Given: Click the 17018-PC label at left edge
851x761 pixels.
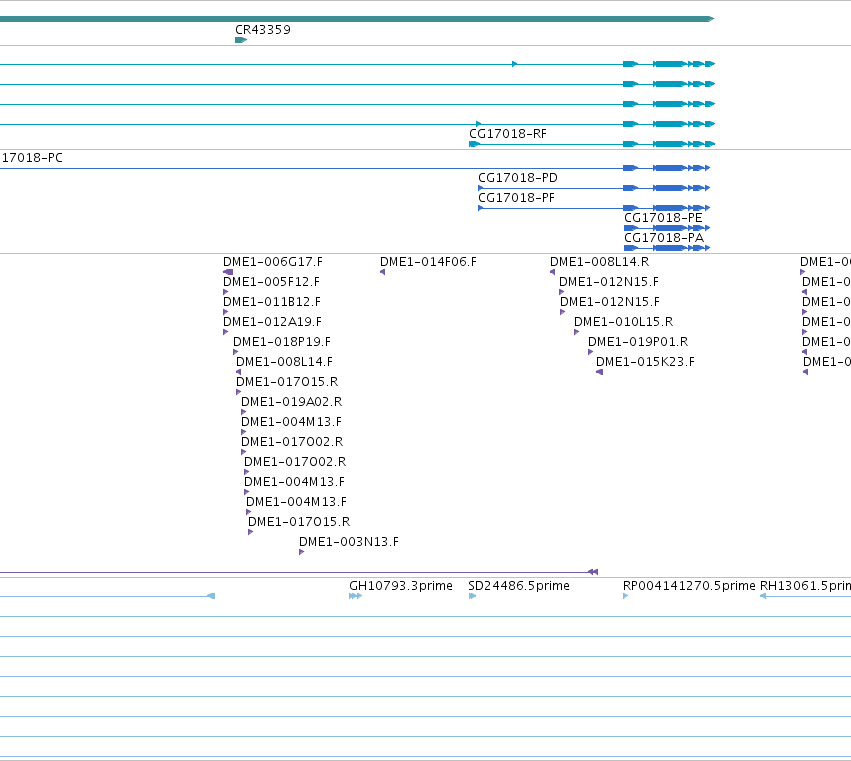Looking at the screenshot, I should pyautogui.click(x=32, y=158).
